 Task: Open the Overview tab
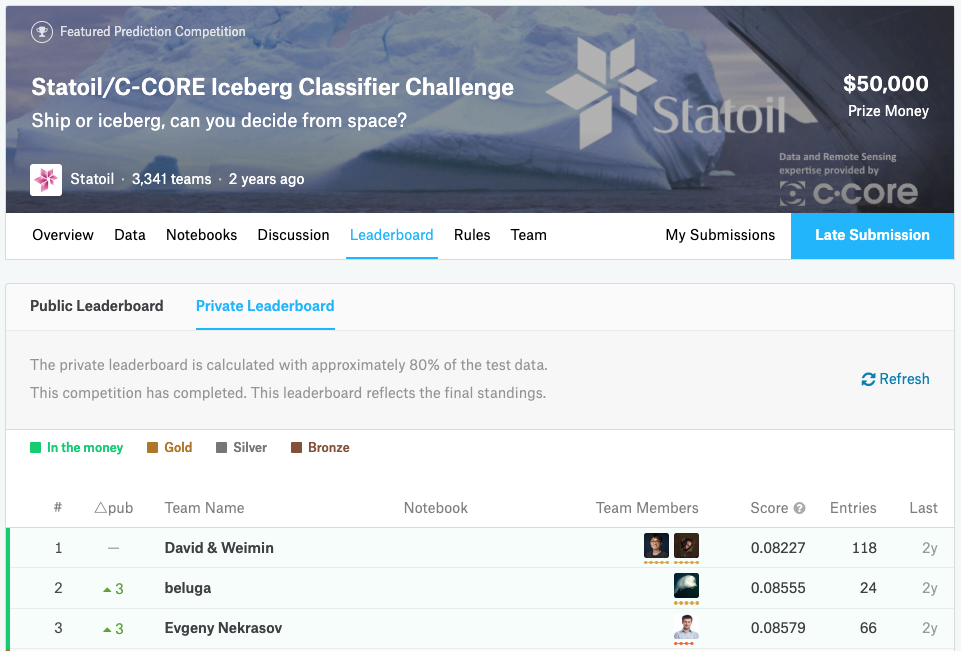(x=63, y=235)
